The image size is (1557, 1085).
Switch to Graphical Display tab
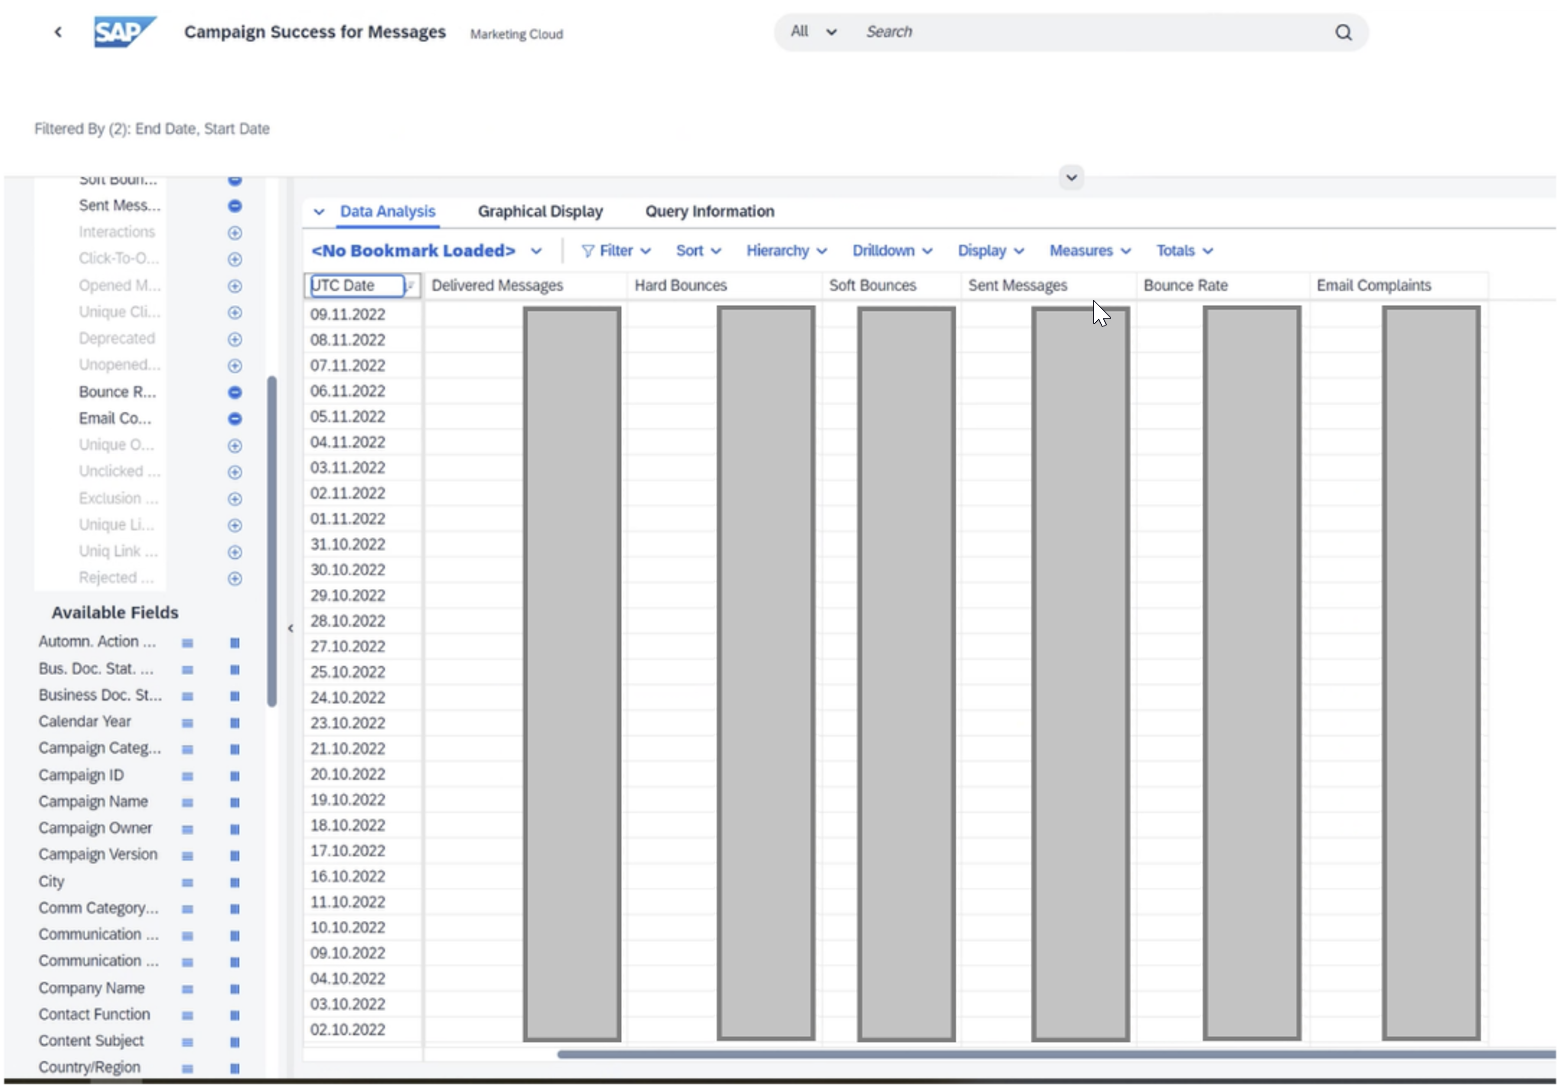[540, 211]
